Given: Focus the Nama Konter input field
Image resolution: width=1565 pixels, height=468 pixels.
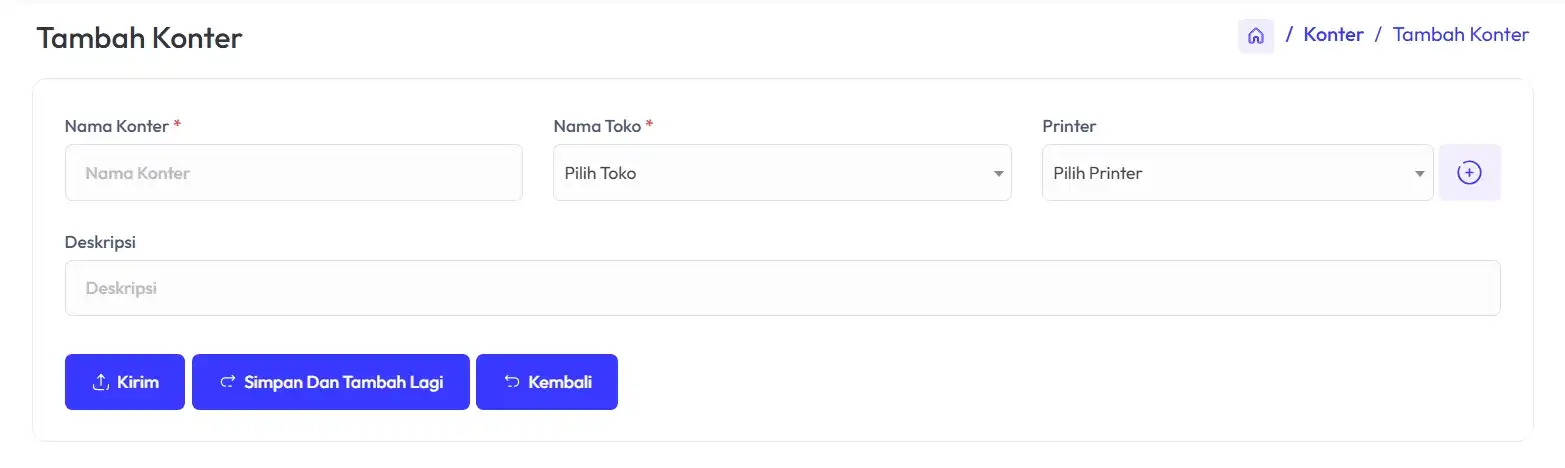Looking at the screenshot, I should tap(294, 173).
